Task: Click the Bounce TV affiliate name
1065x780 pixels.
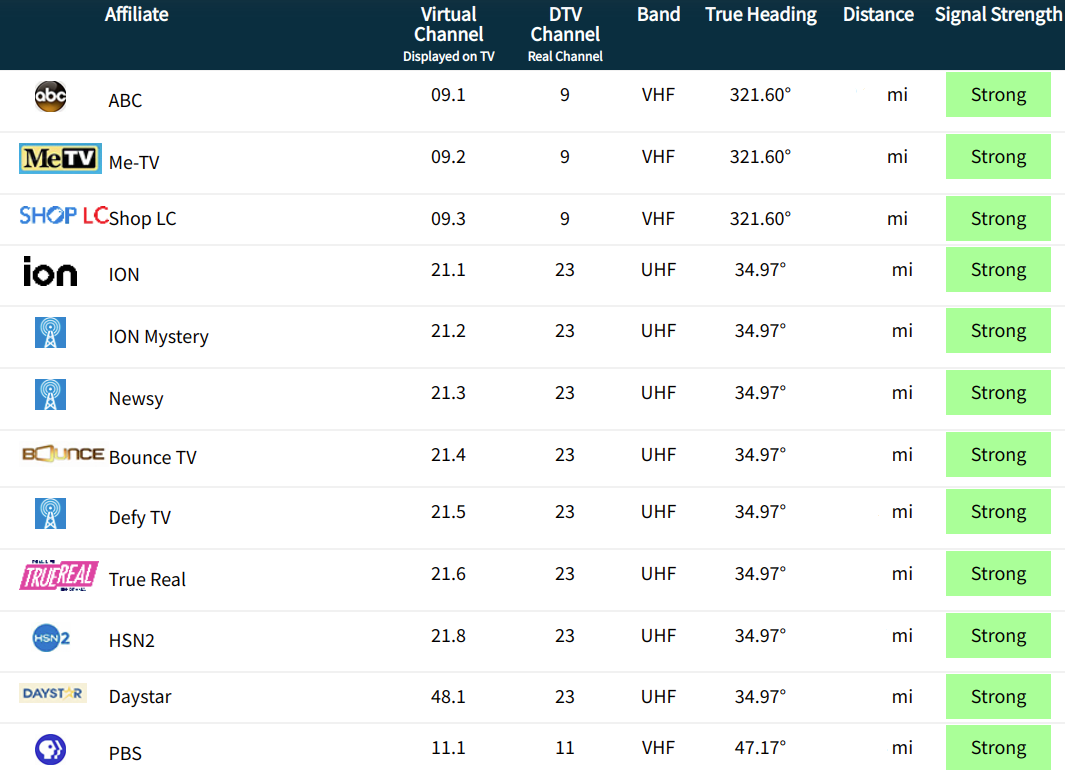Action: click(x=153, y=457)
